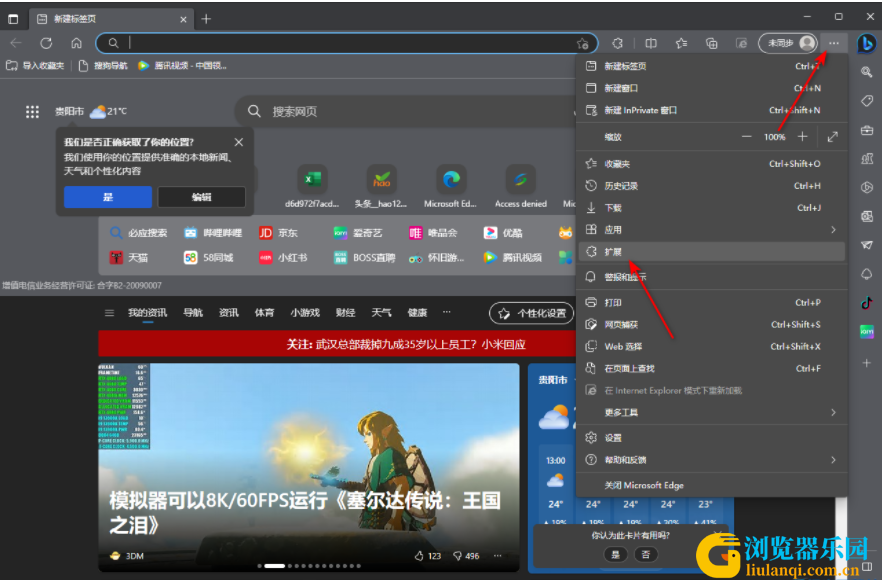Open a new tab with the plus button

[206, 19]
